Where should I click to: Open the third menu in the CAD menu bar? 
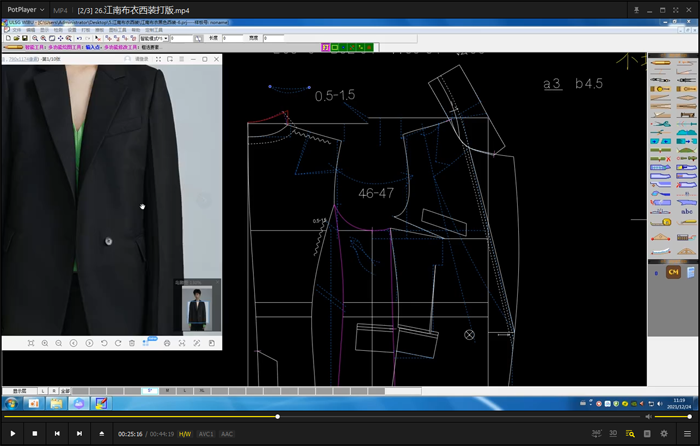coord(44,30)
